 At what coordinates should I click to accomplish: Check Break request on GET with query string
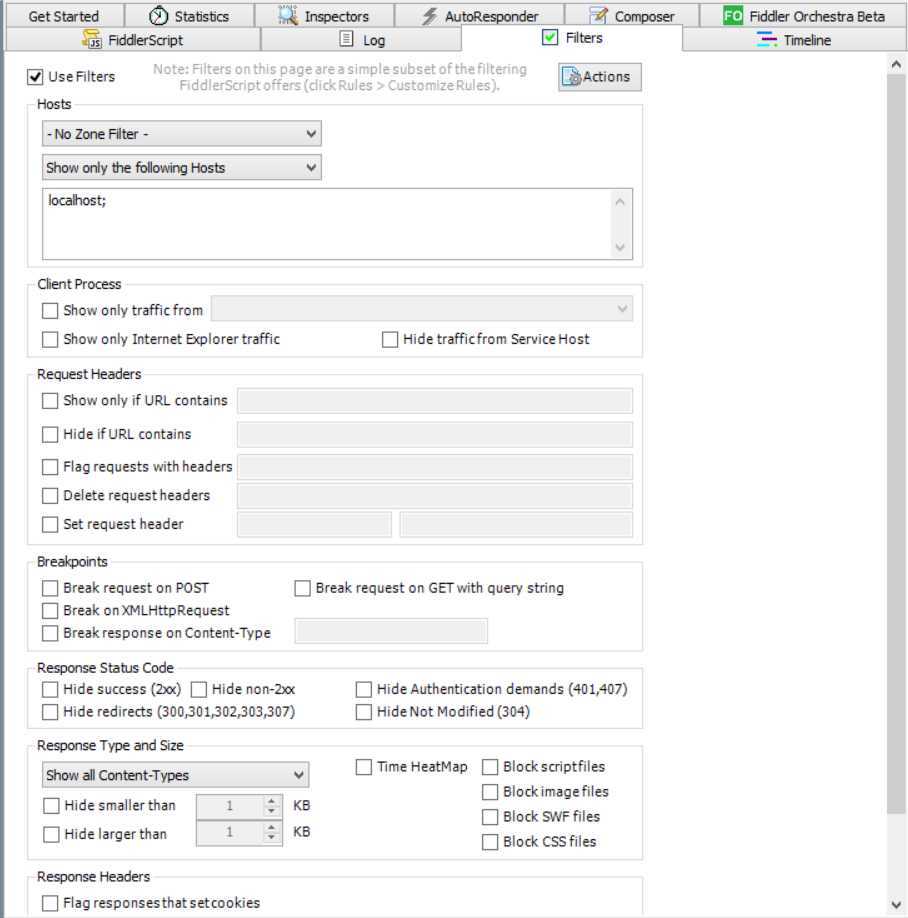point(303,588)
